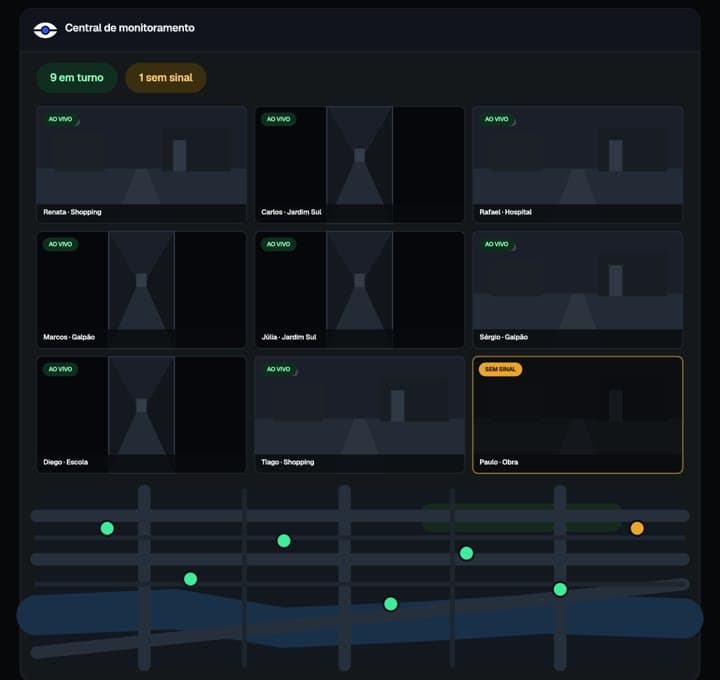Click the AO VIVO badge on Marcos's feed
Viewport: 720px width, 680px height.
[x=61, y=244]
